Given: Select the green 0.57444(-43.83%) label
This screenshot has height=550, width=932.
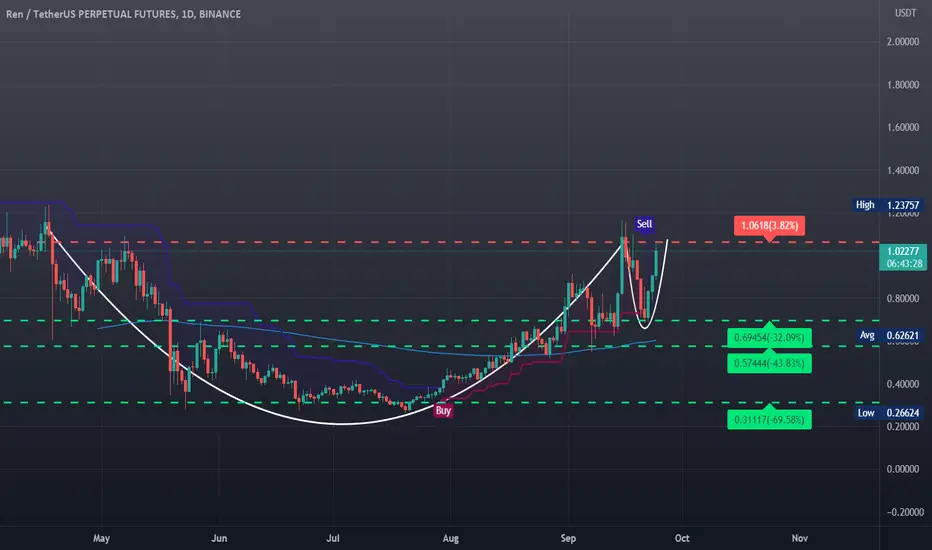Looking at the screenshot, I should (x=769, y=363).
